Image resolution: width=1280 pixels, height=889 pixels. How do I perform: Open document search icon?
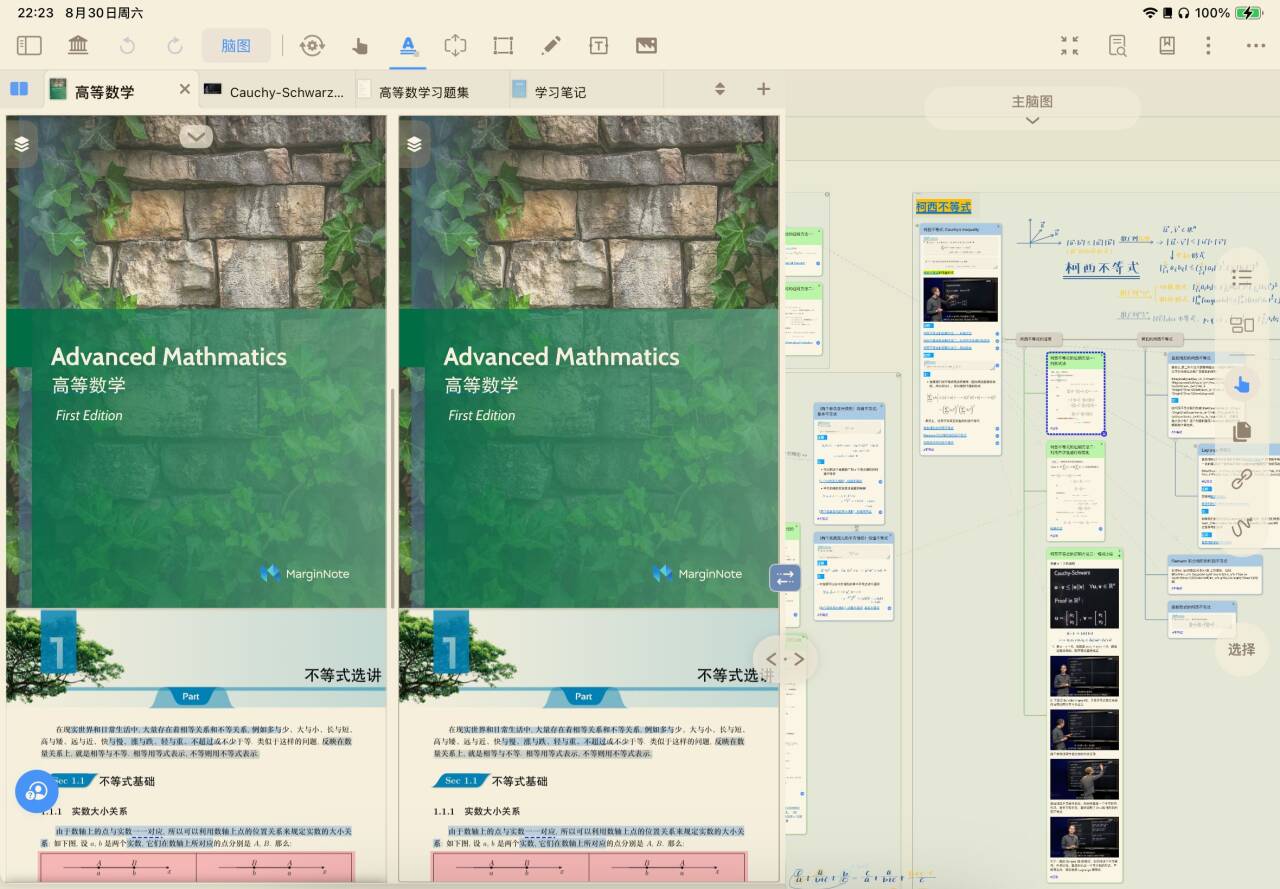click(x=1118, y=45)
